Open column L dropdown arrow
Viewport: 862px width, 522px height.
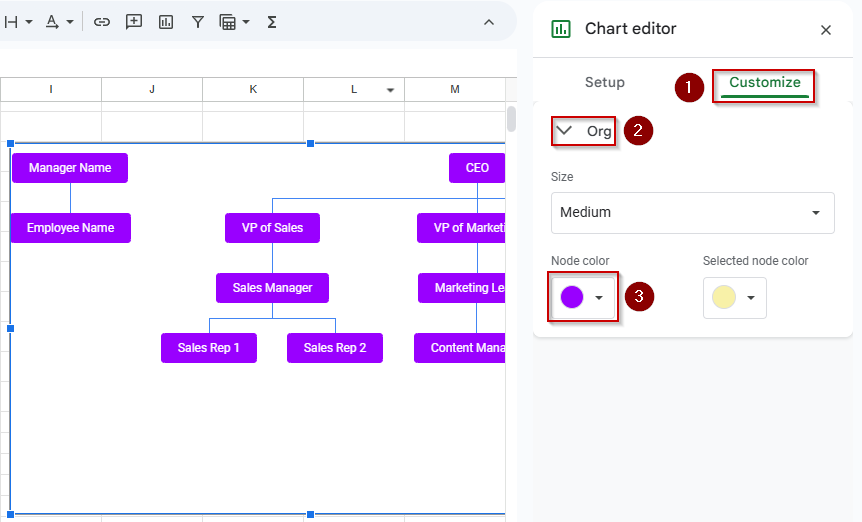(x=390, y=90)
